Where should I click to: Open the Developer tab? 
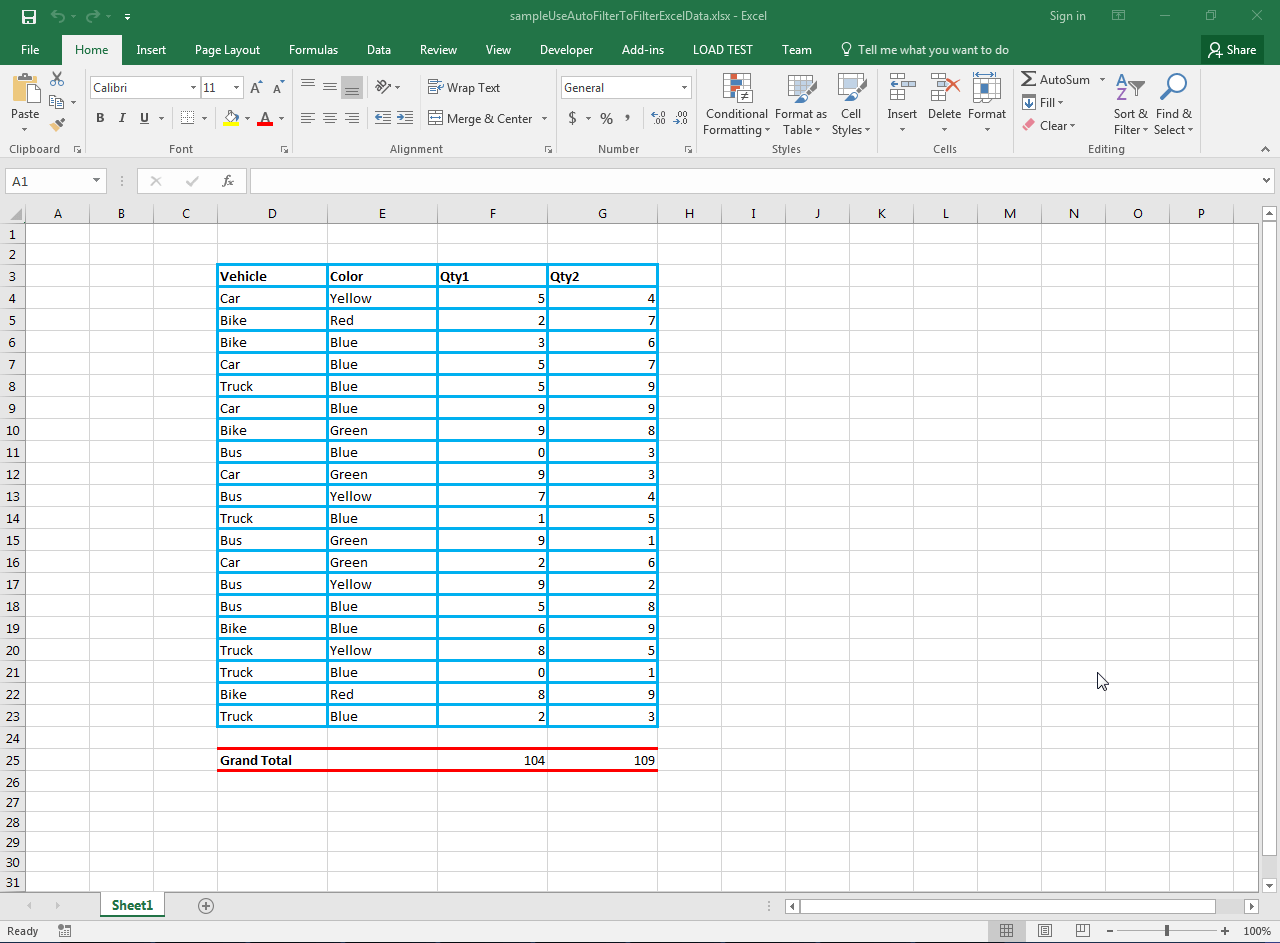point(566,49)
